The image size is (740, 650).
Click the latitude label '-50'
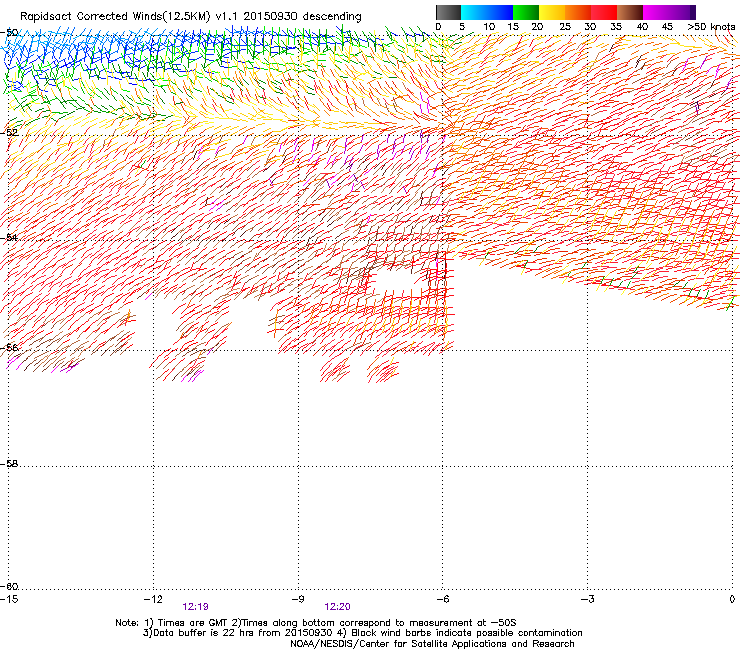point(9,33)
